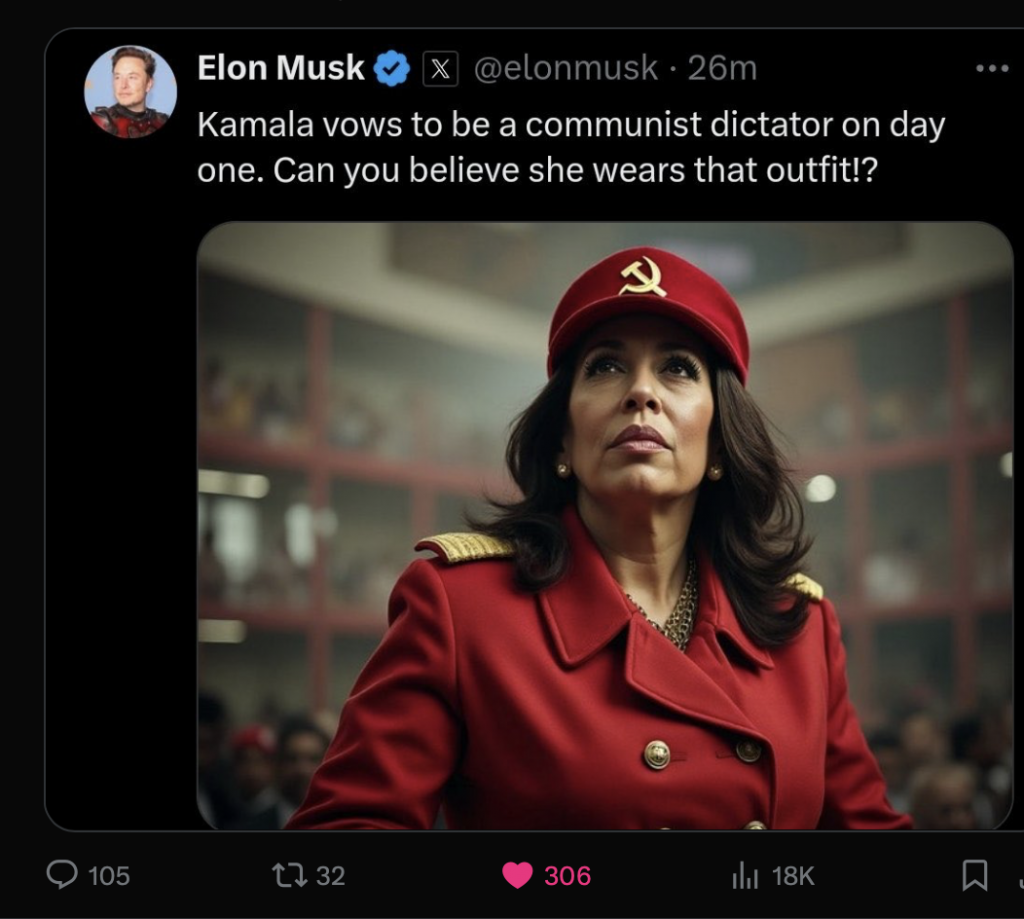The width and height of the screenshot is (1024, 919).
Task: Click the @elonmusk handle
Action: click(x=565, y=68)
